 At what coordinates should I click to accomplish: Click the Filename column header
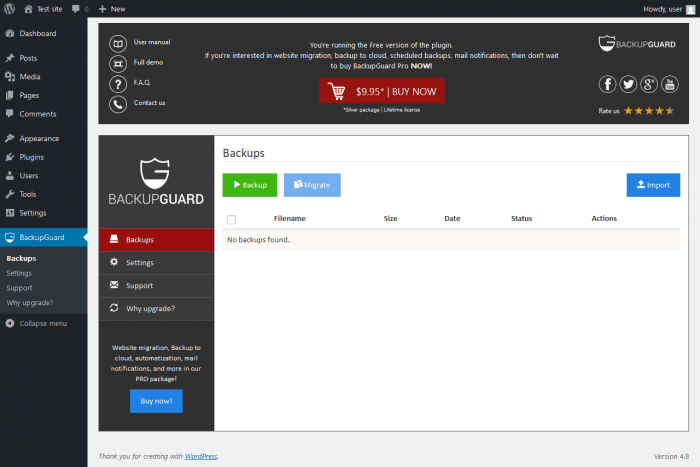[x=289, y=218]
